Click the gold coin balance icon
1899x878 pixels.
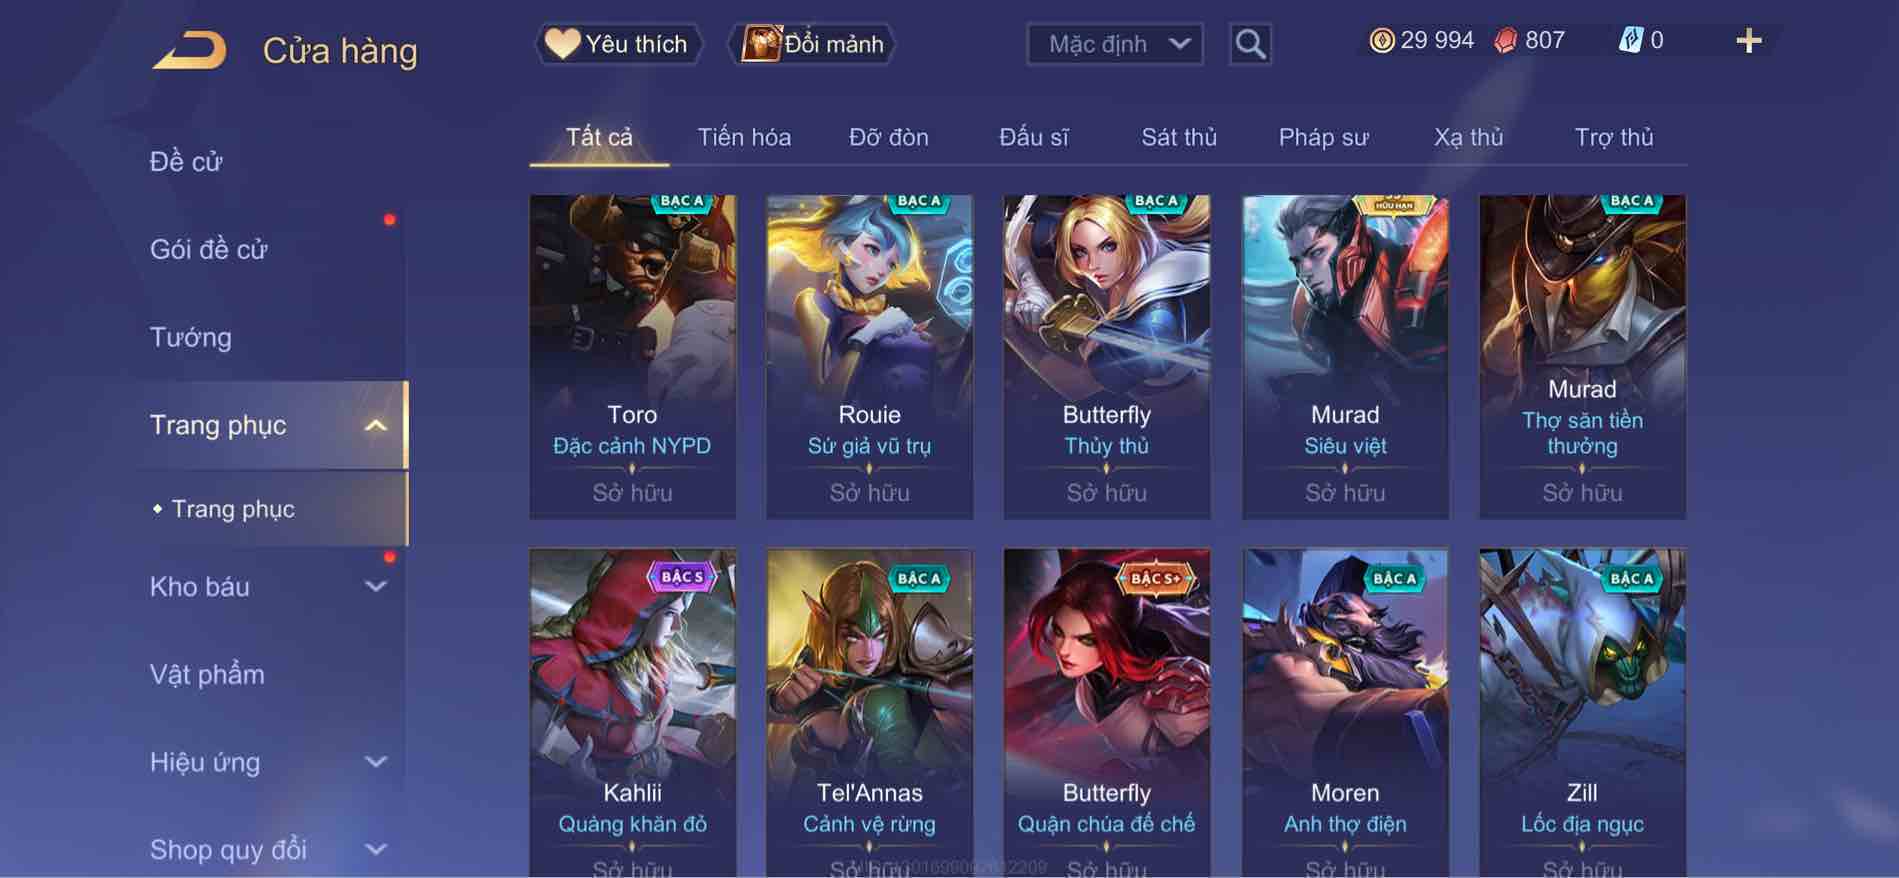pyautogui.click(x=1381, y=41)
